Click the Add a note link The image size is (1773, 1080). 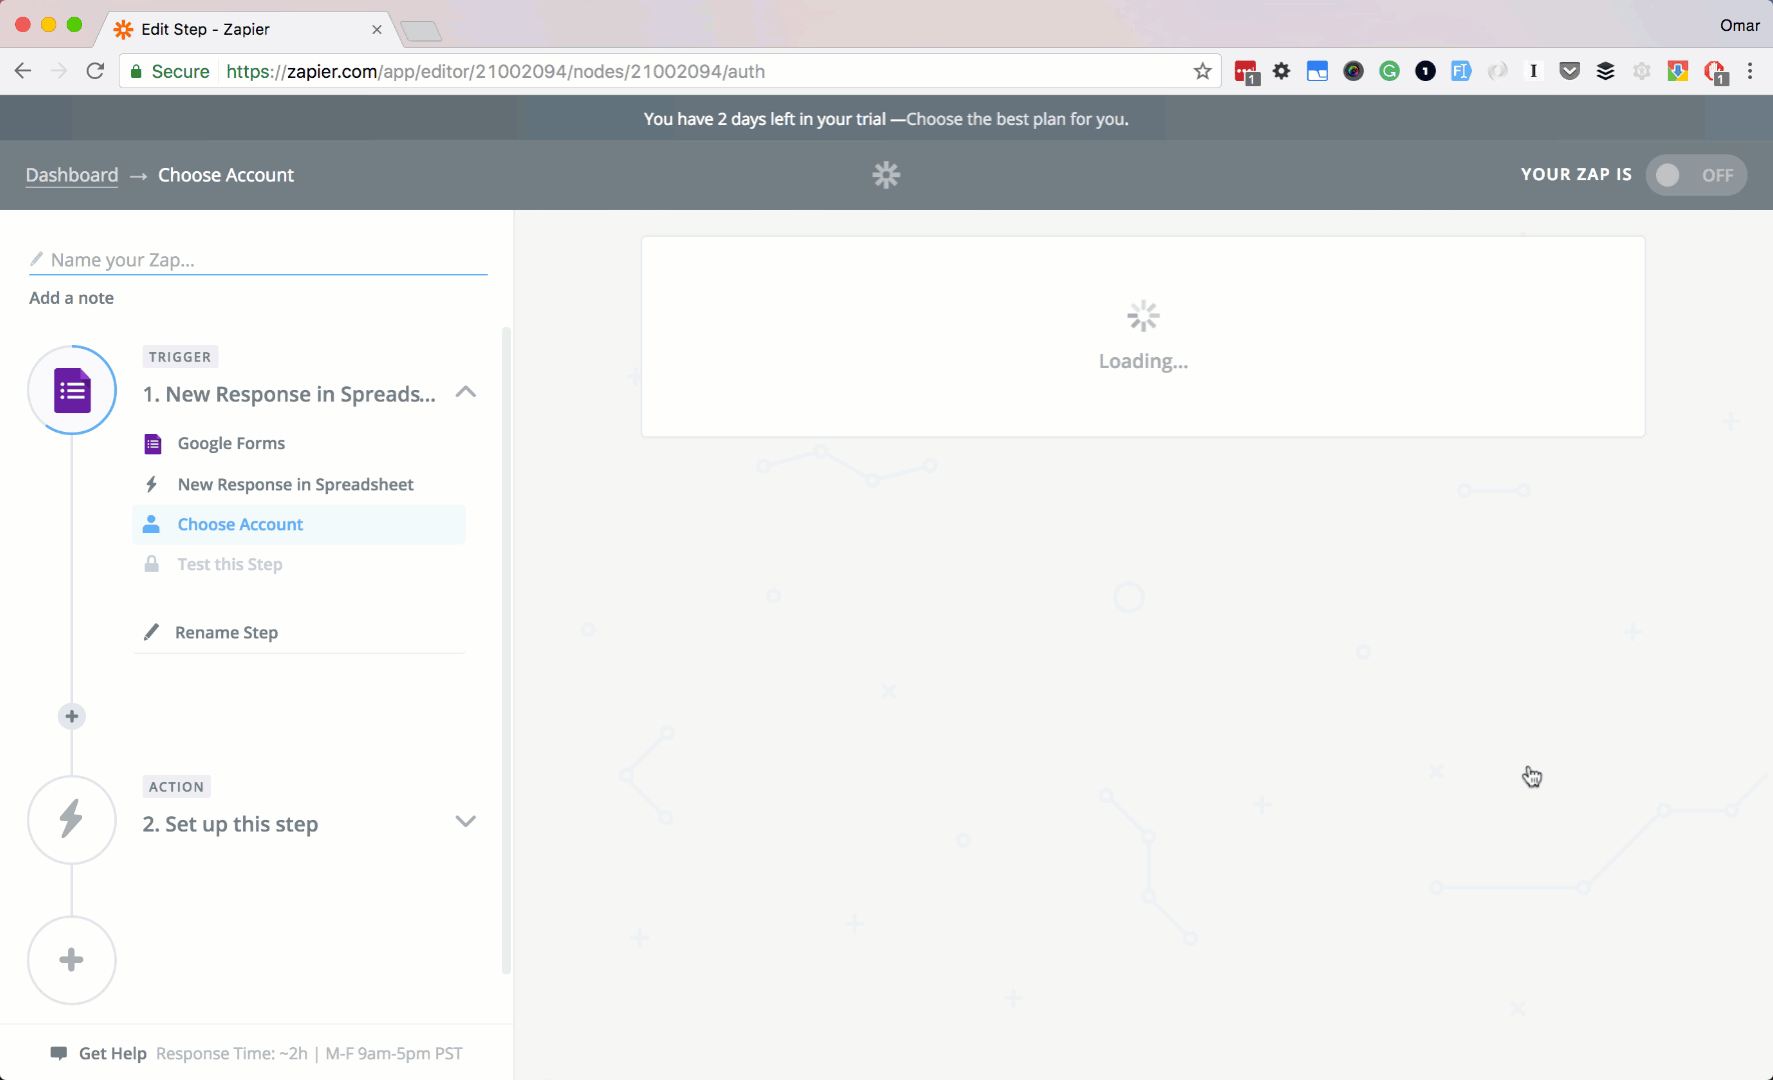(x=71, y=298)
